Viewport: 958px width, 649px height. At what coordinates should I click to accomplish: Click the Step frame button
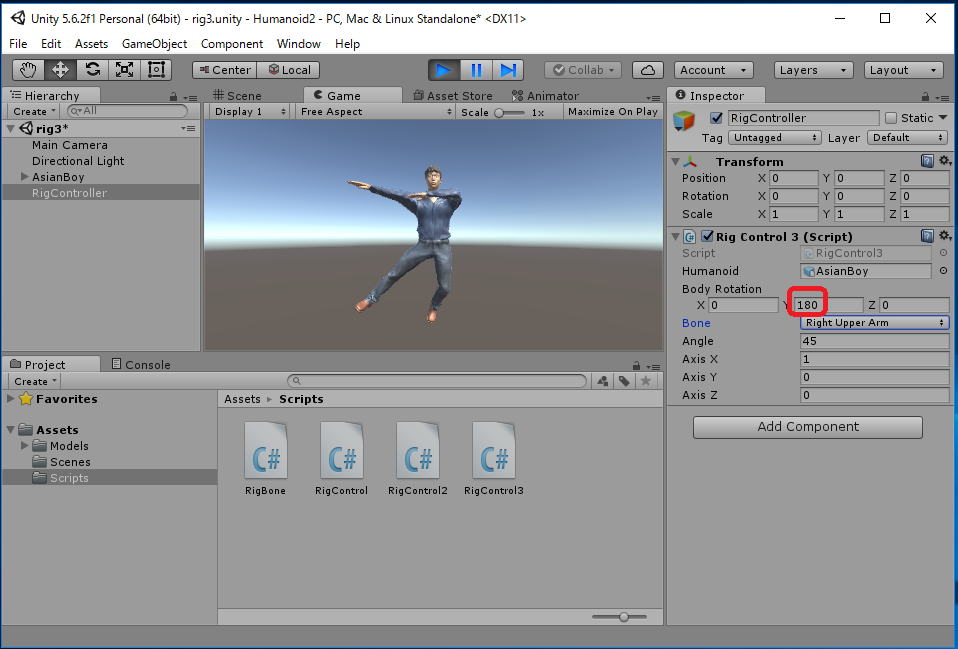pos(508,70)
